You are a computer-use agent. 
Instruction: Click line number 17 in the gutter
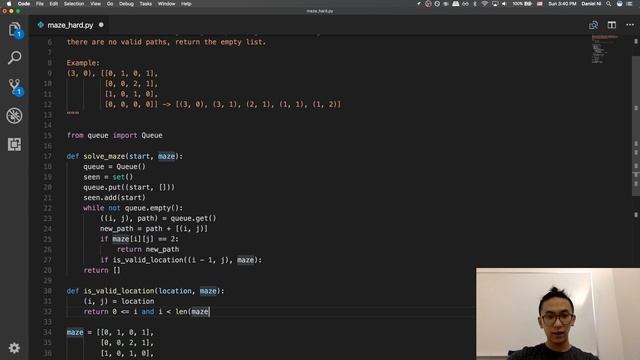point(47,156)
